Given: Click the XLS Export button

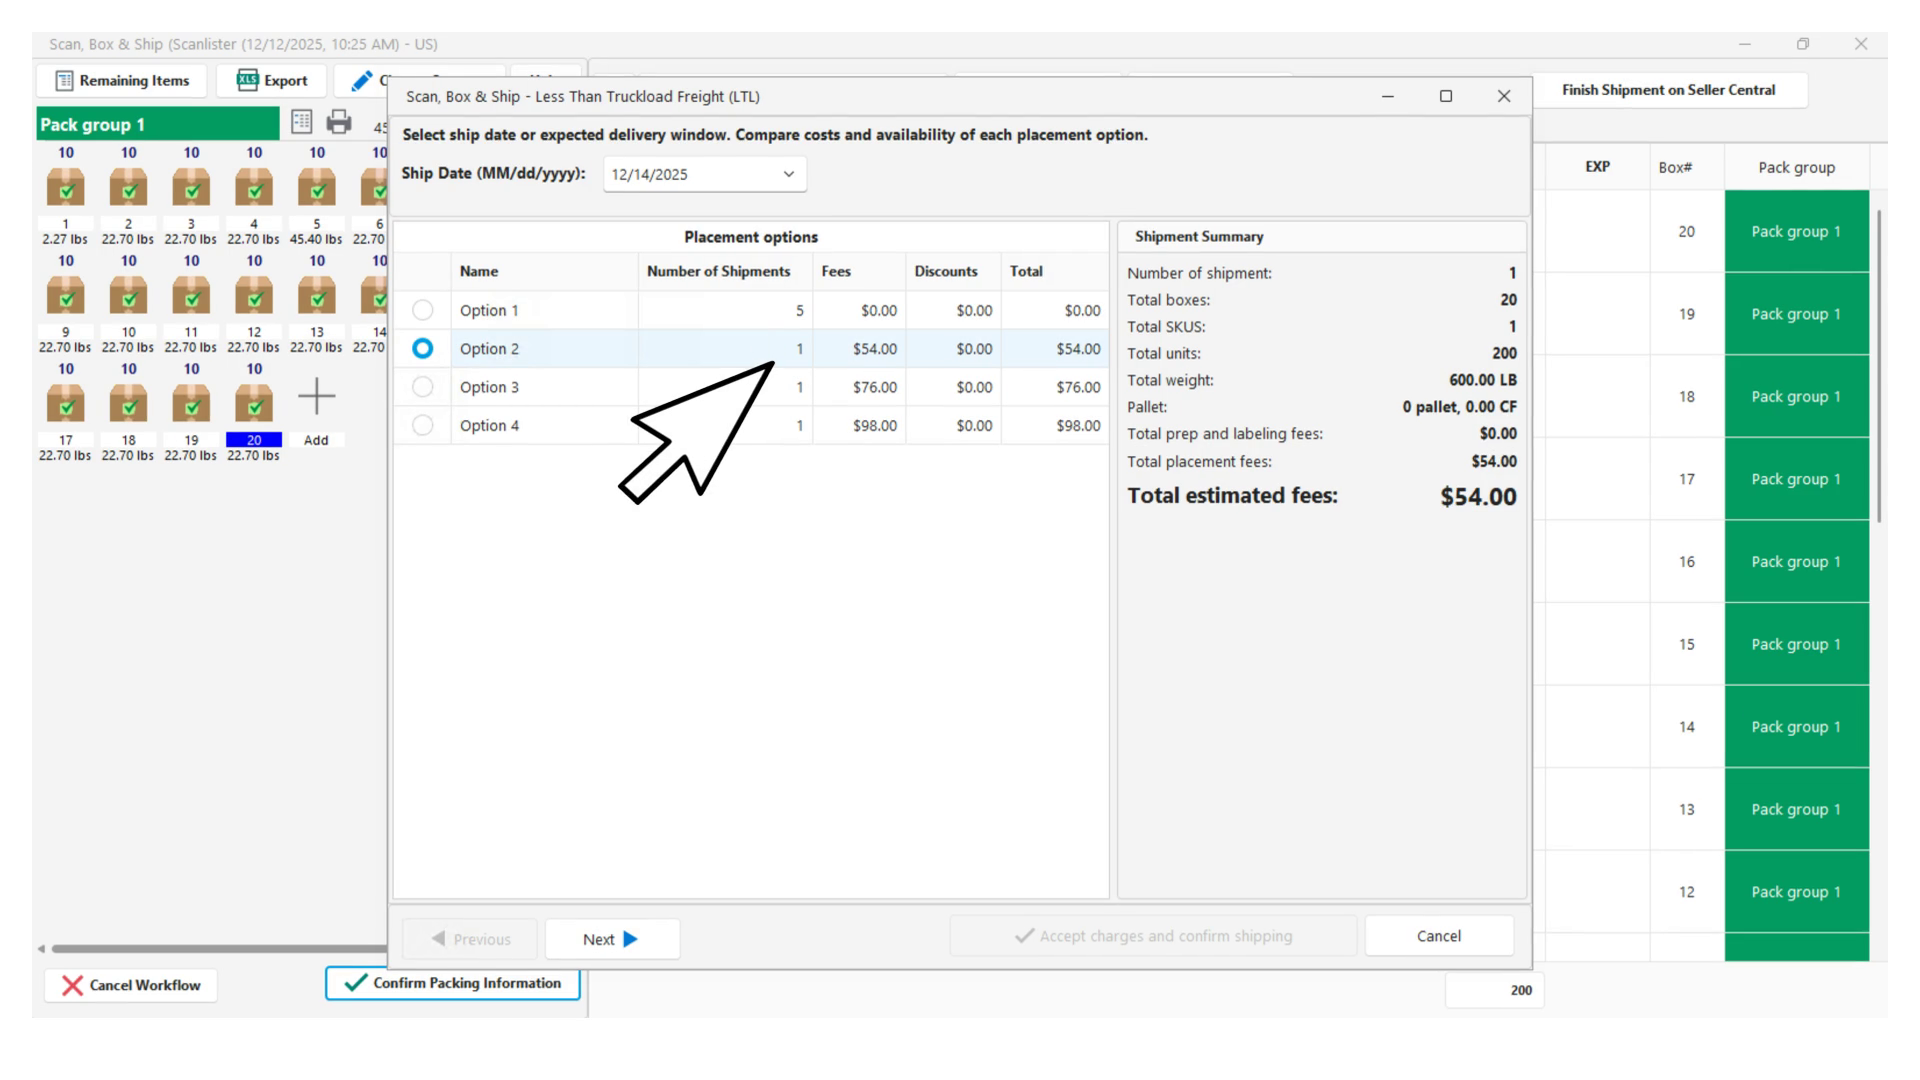Looking at the screenshot, I should point(272,81).
